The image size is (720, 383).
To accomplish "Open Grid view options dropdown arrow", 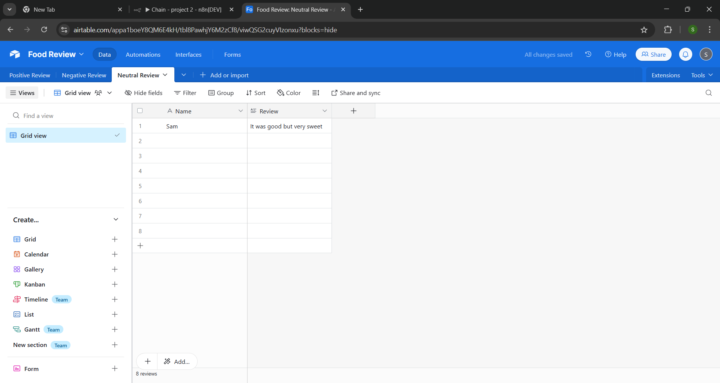I will 109,93.
